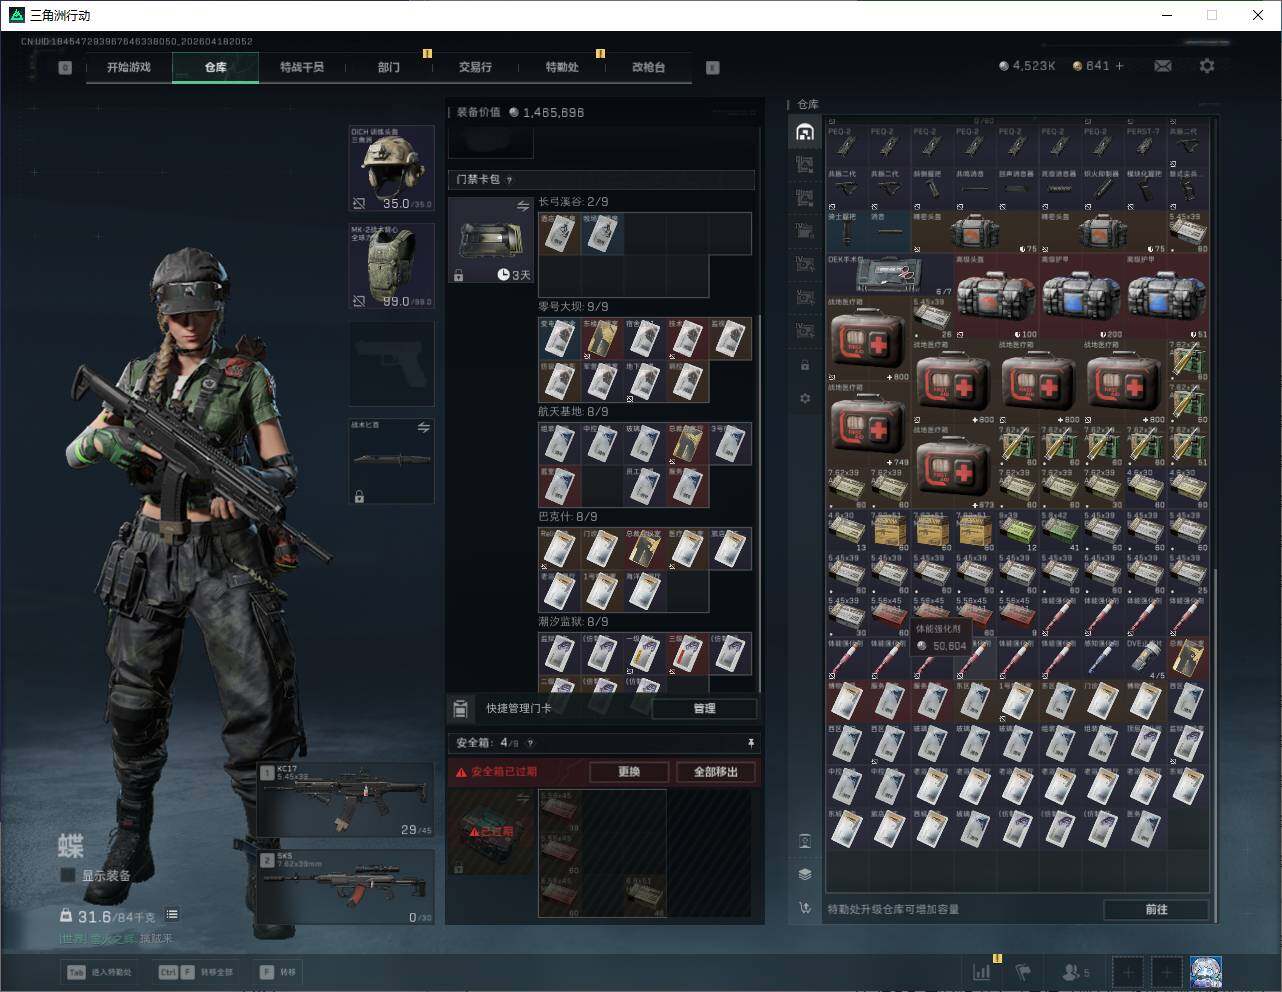
Task: Open game settings gear in top bar
Action: click(x=1207, y=66)
